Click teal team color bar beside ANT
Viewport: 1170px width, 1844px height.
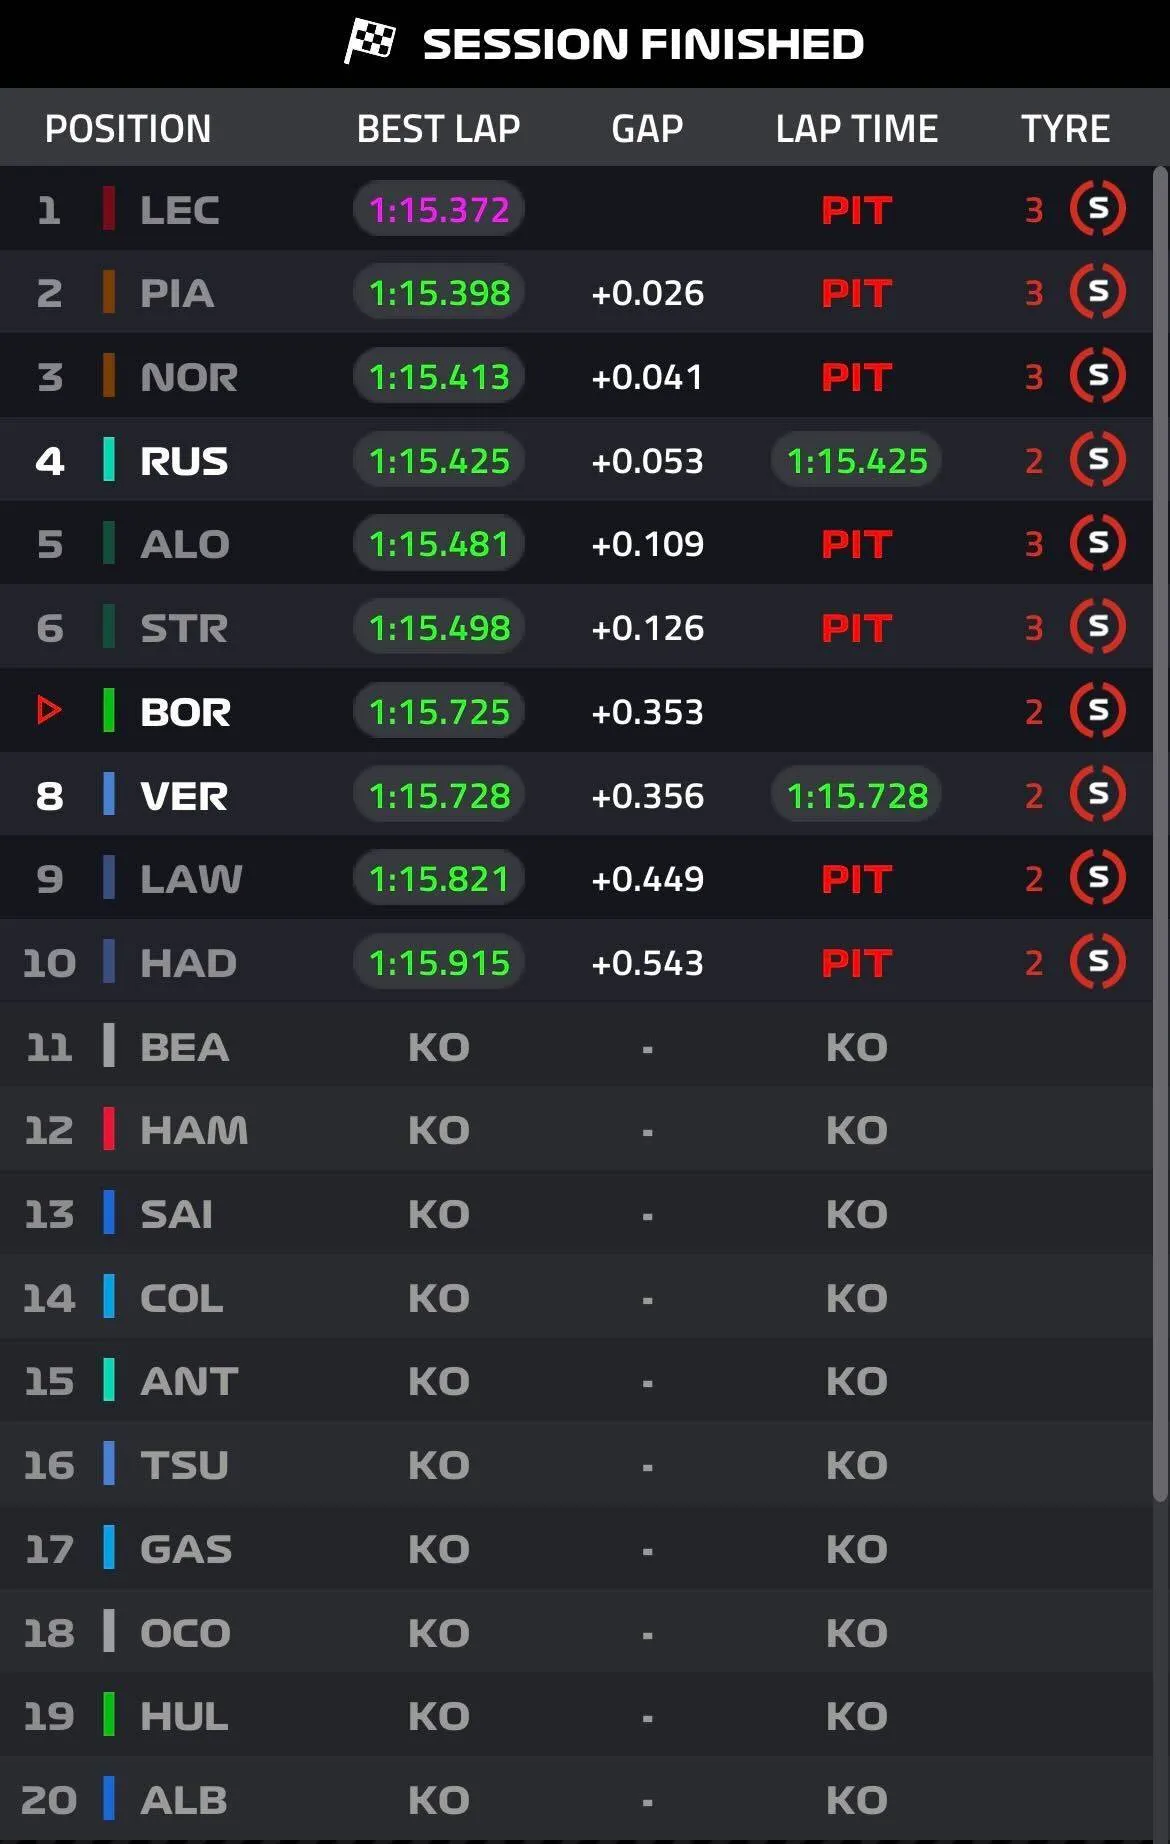tap(109, 1380)
